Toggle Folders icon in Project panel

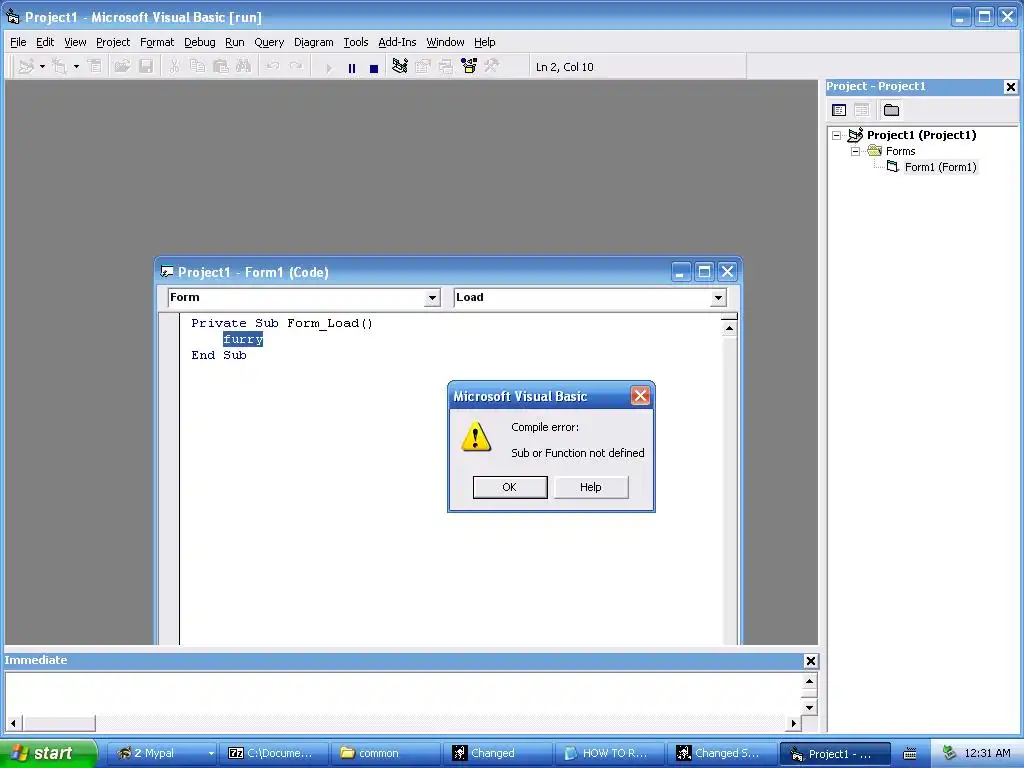coord(891,110)
